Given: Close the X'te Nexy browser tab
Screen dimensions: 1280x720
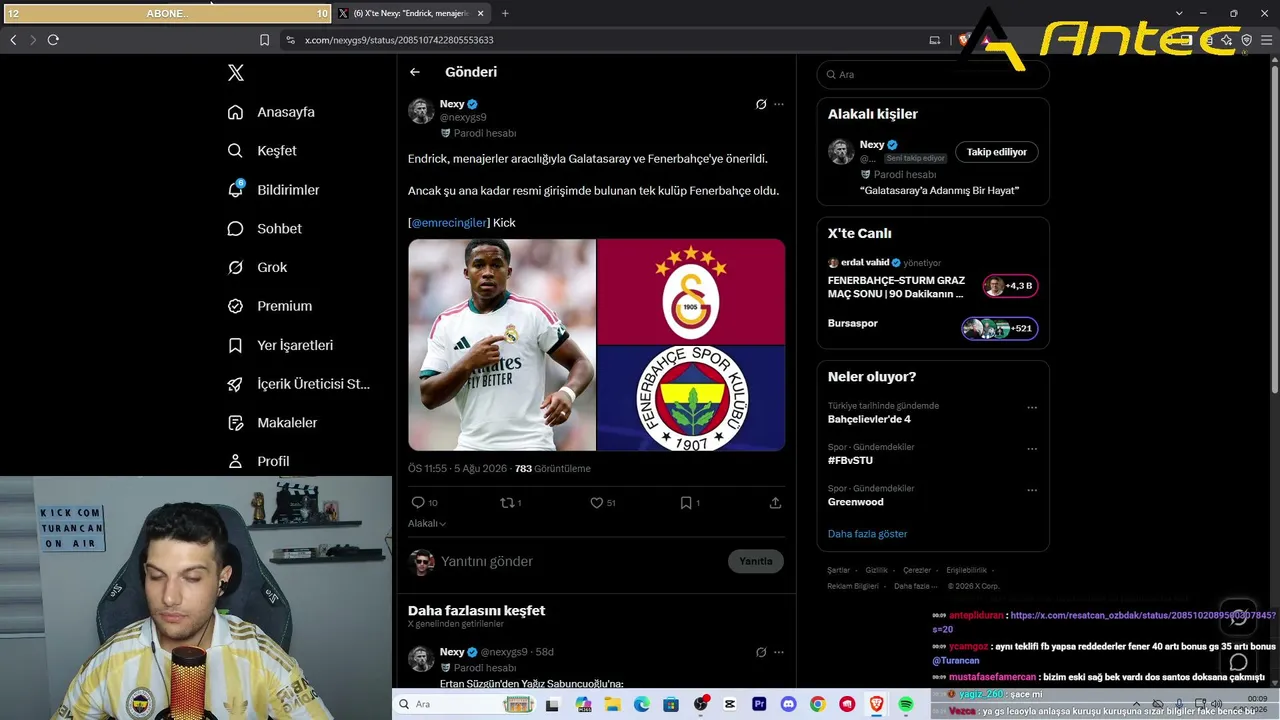Looking at the screenshot, I should [x=481, y=13].
